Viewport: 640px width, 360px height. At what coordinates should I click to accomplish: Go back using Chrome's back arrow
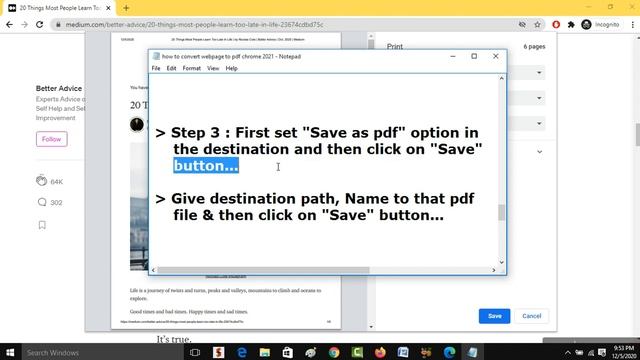[9, 24]
